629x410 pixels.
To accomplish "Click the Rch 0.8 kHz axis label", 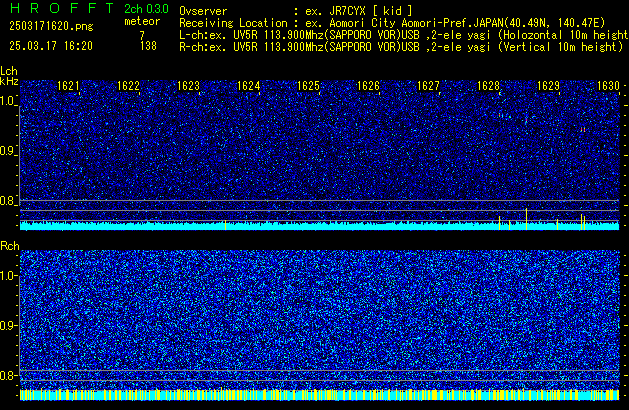I will tap(8, 375).
